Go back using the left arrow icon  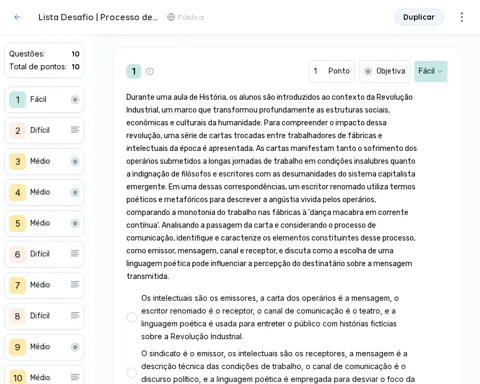(x=17, y=17)
